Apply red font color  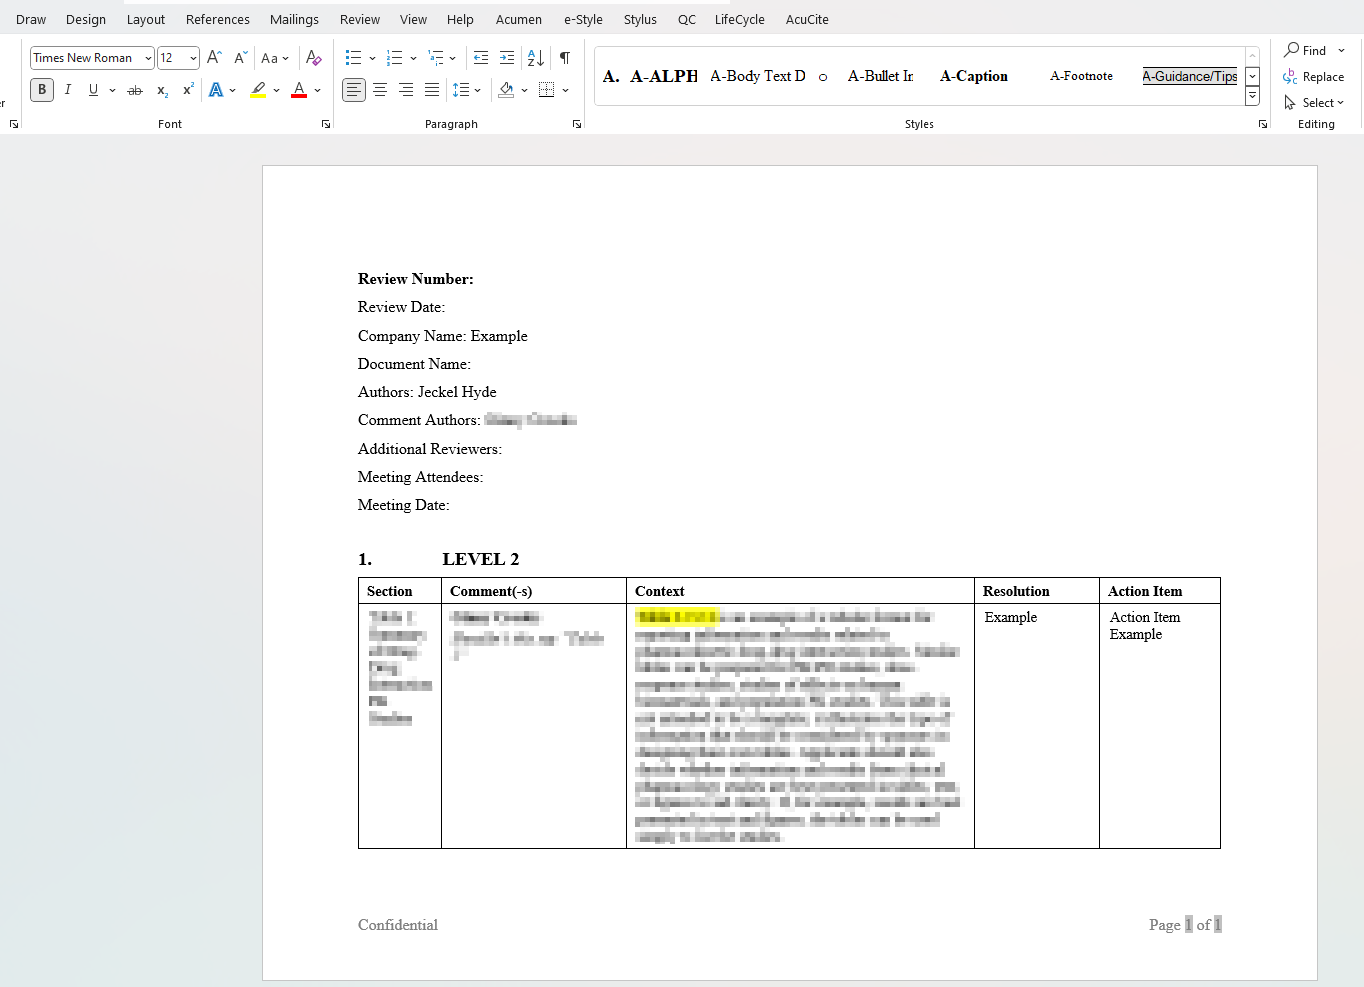tap(299, 90)
